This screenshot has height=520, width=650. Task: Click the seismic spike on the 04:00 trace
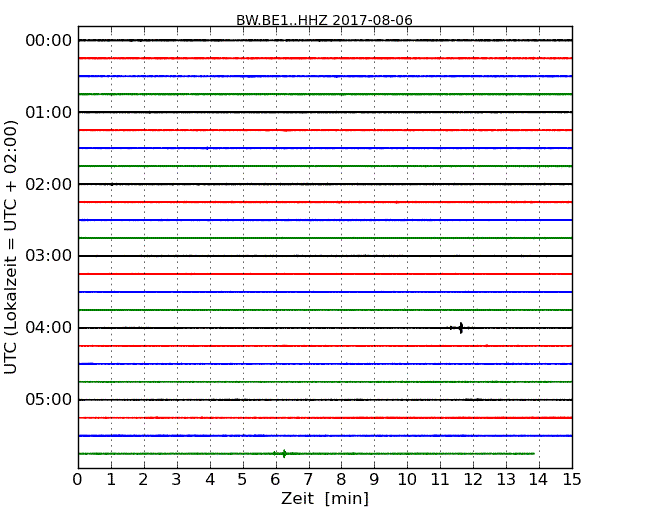click(461, 328)
